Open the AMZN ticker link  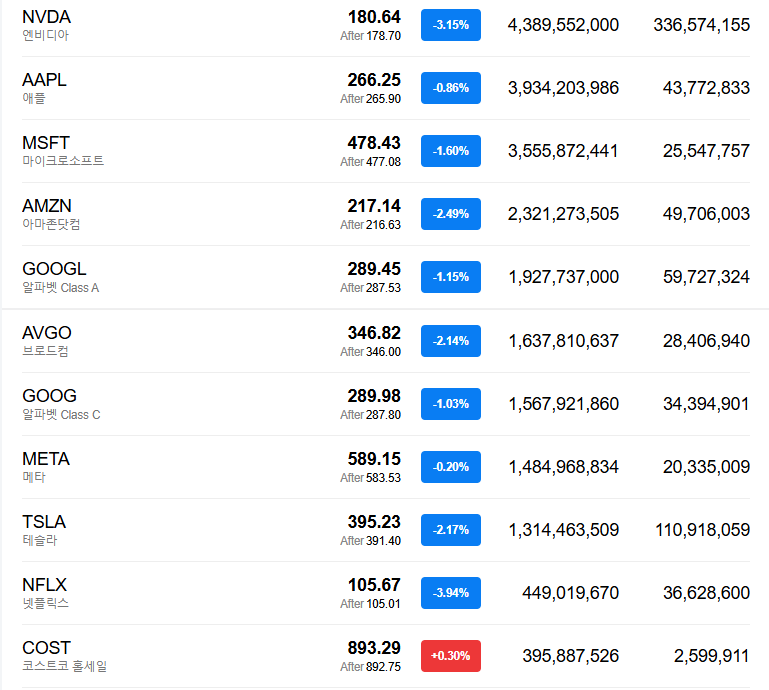(47, 206)
